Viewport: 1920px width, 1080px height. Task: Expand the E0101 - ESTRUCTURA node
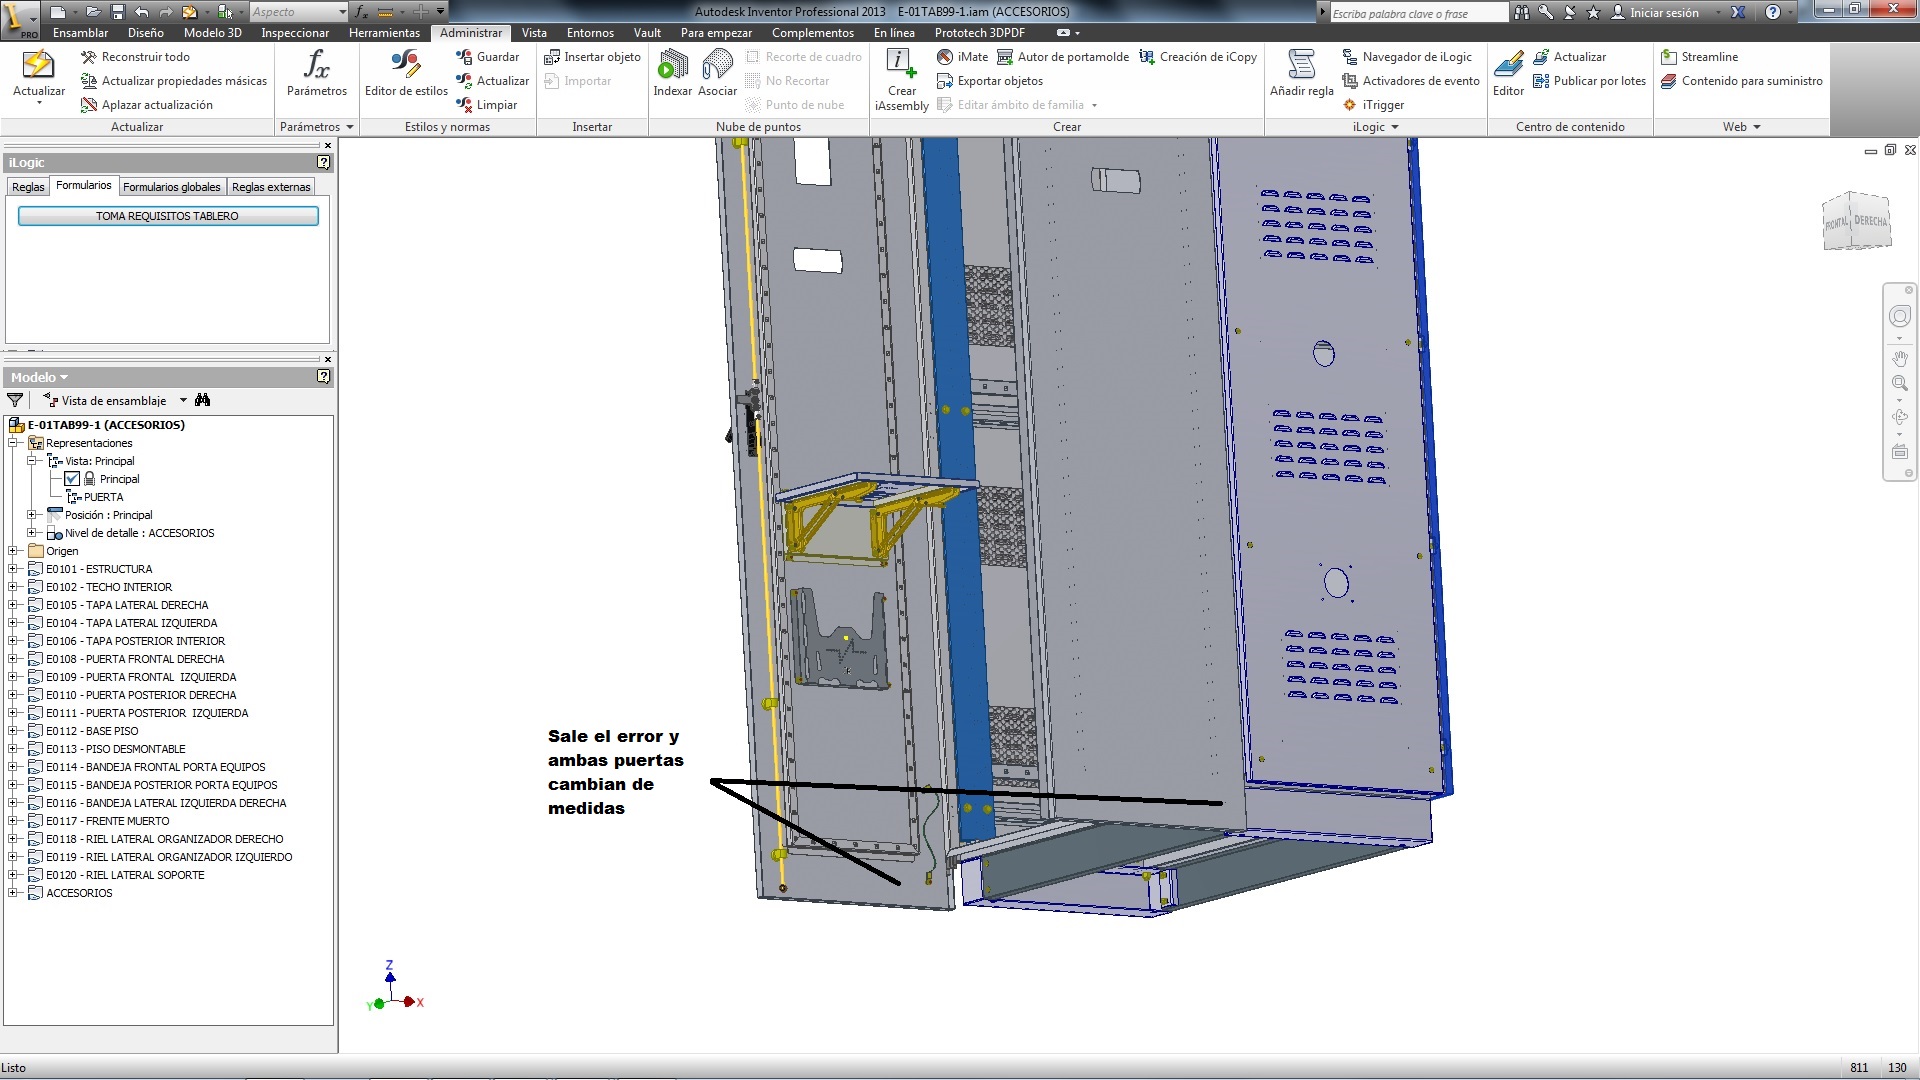(x=13, y=569)
